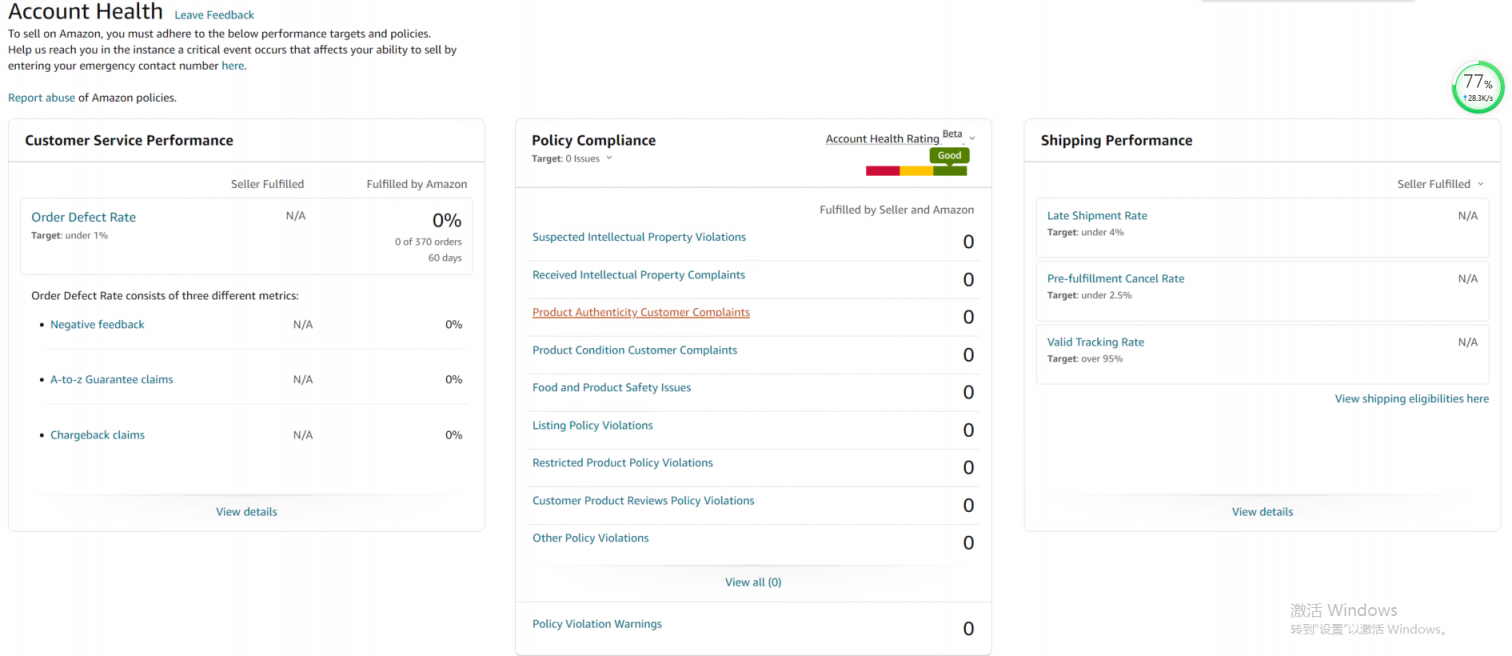
Task: Click the N/A value for Late Shipment Rate
Action: pyautogui.click(x=1467, y=216)
